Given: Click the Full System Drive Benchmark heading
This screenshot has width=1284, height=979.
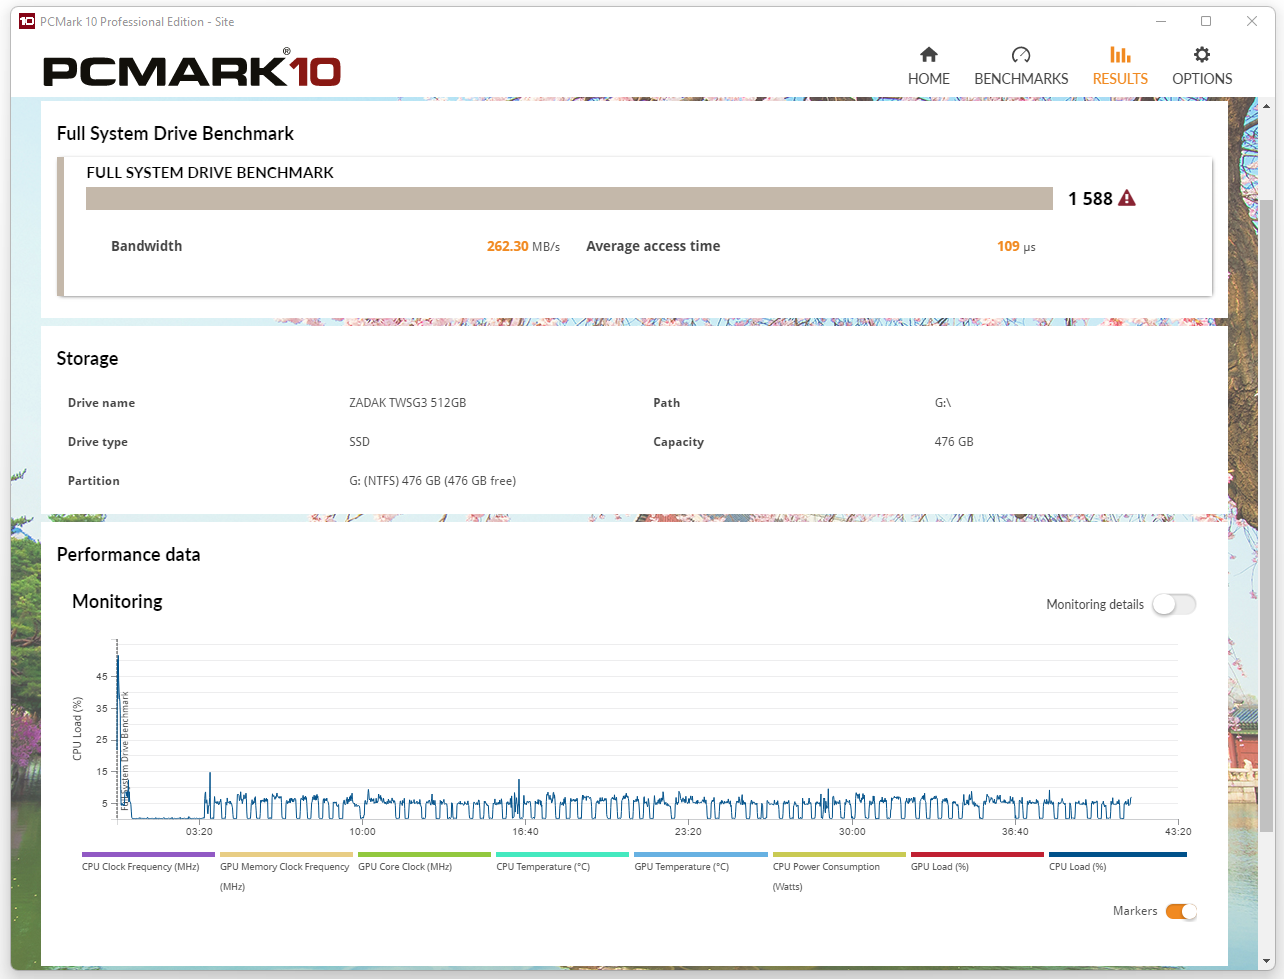Looking at the screenshot, I should pyautogui.click(x=175, y=134).
